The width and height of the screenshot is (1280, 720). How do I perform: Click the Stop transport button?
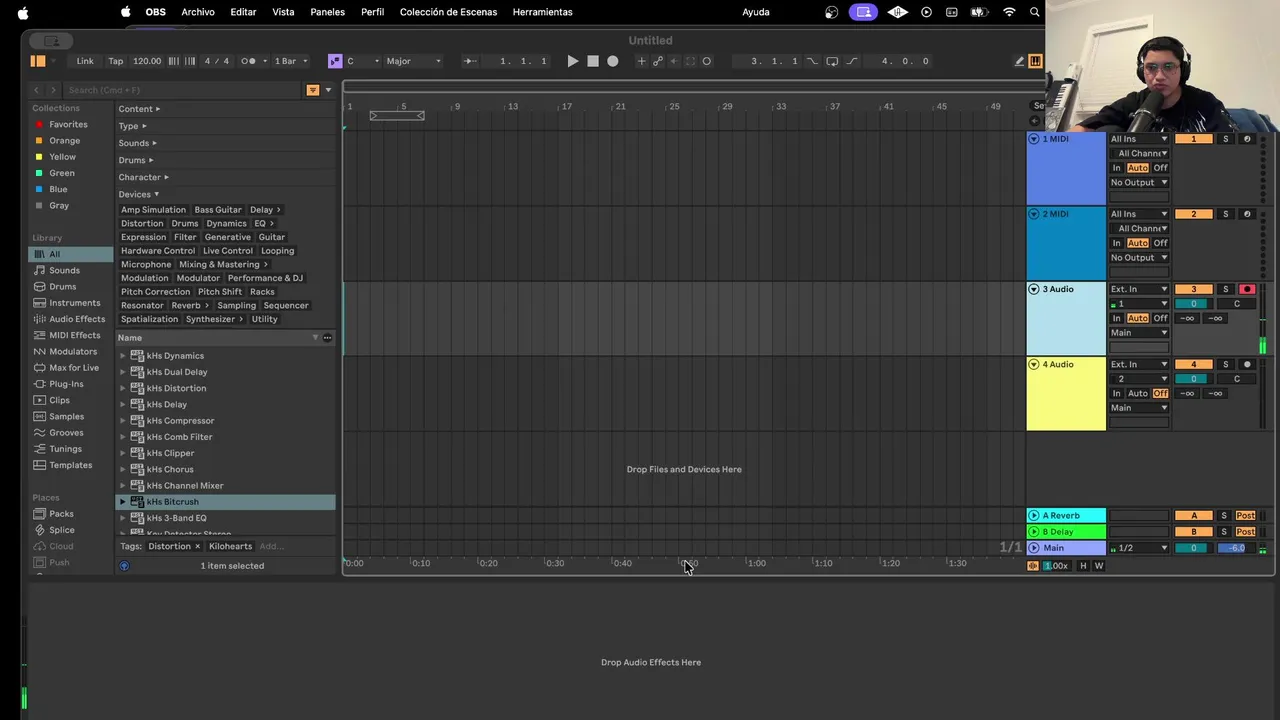593,61
